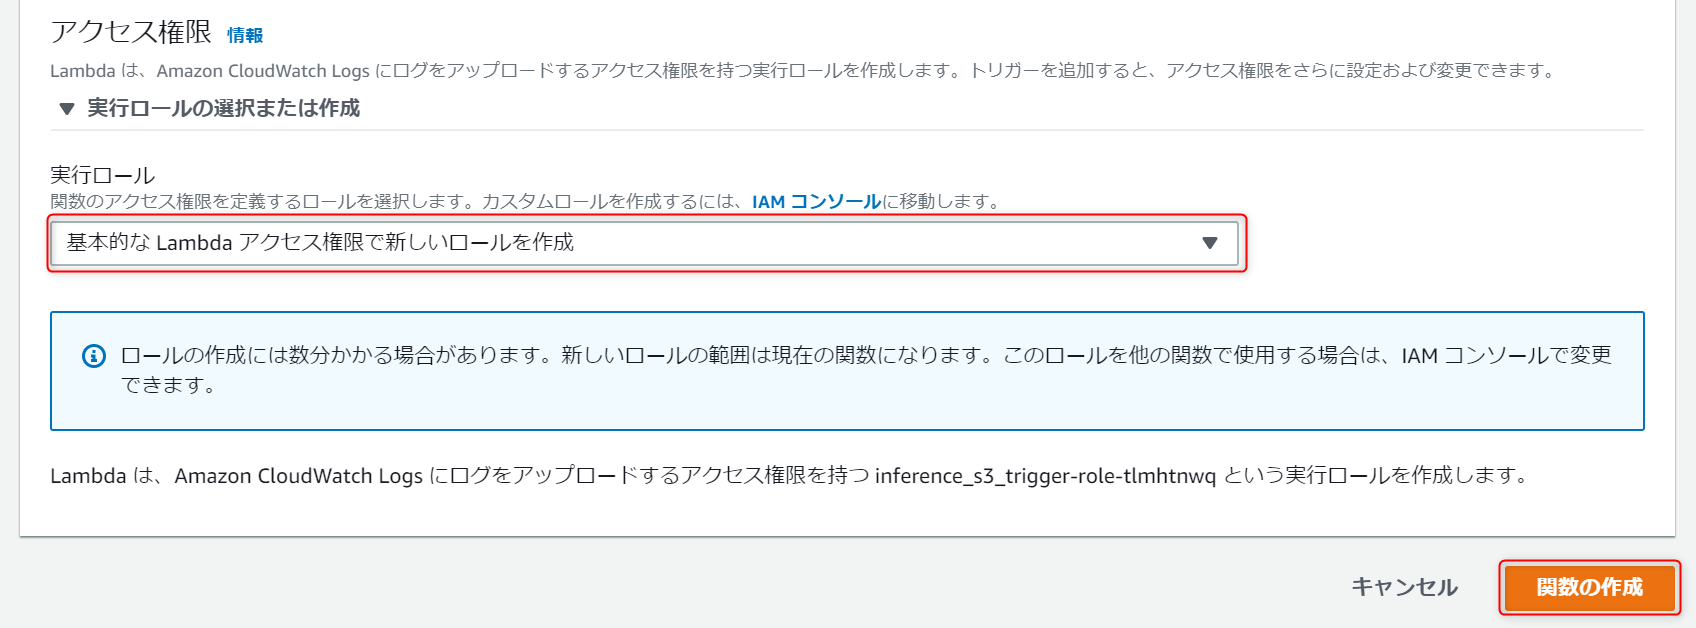Image resolution: width=1696 pixels, height=628 pixels.
Task: Click the 情報 link beside アクセス権限
Action: (x=245, y=36)
